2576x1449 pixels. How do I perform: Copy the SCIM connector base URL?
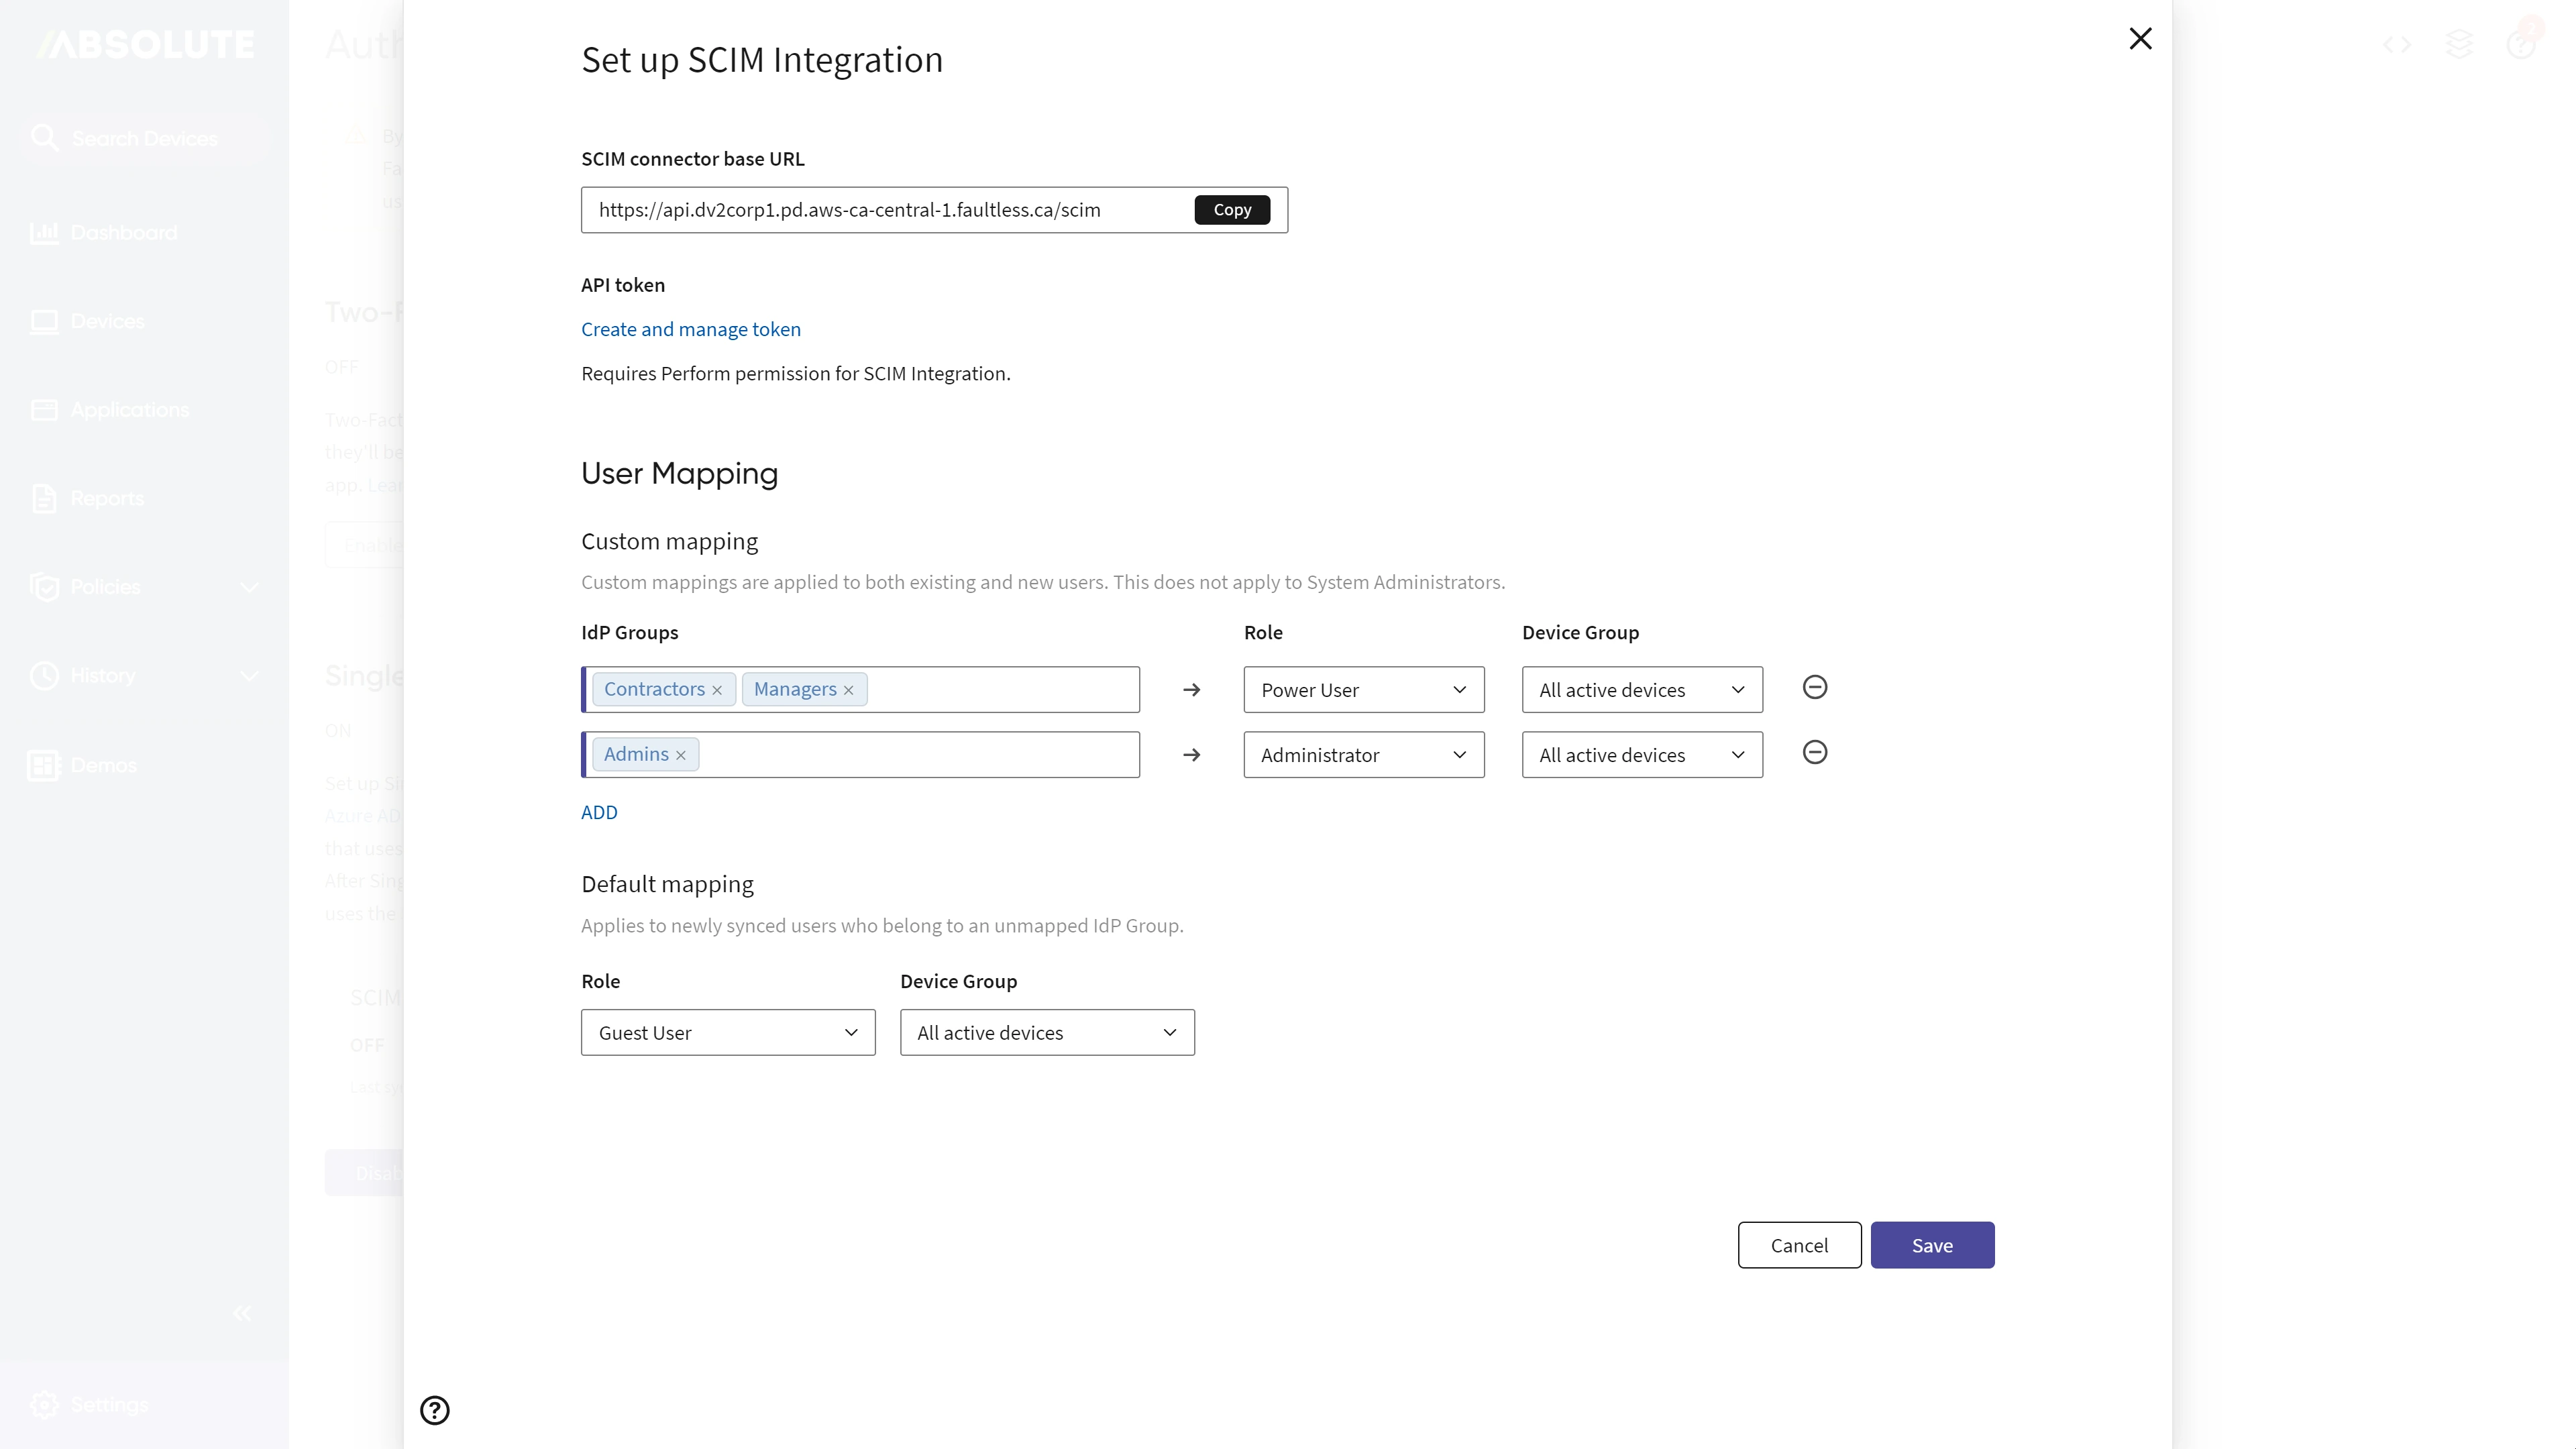click(1232, 210)
